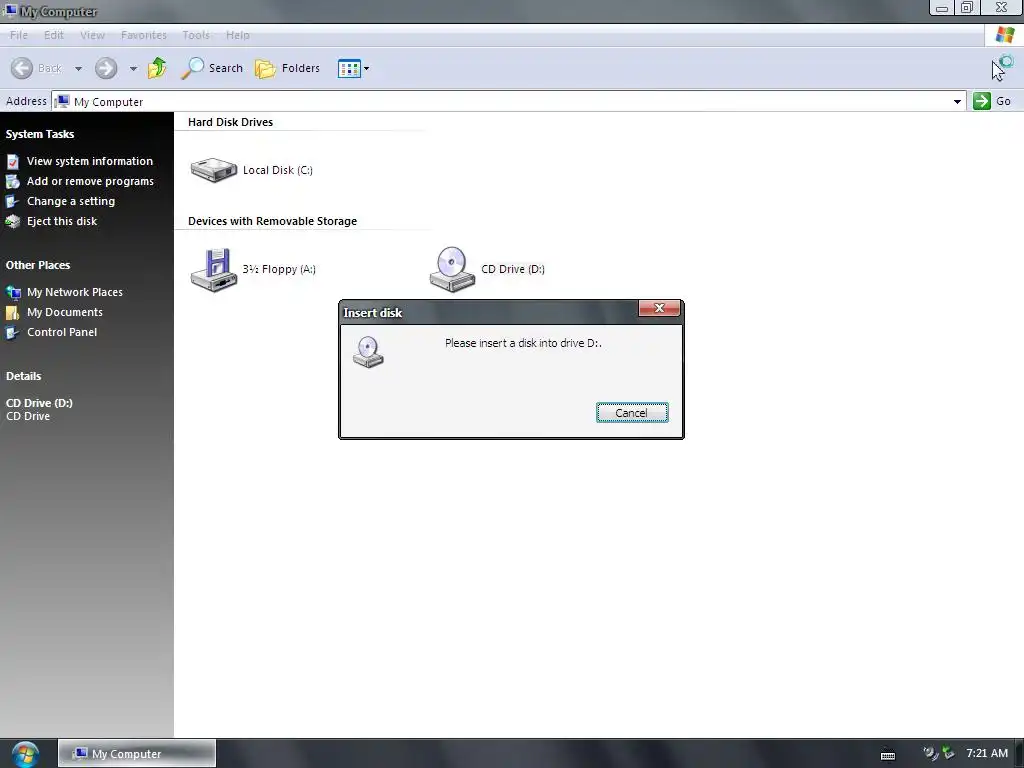Close the Insert disk dialog with X
Image resolution: width=1024 pixels, height=768 pixels.
[659, 308]
